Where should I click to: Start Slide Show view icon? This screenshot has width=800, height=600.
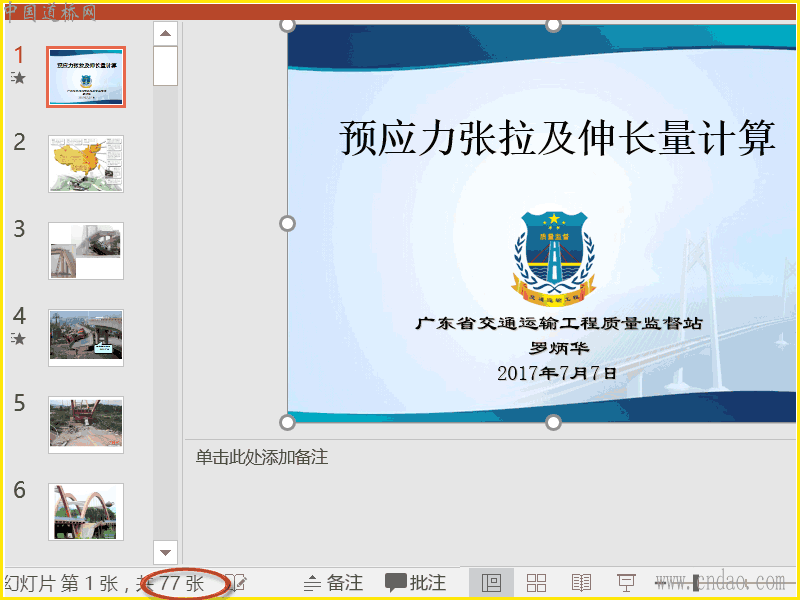[x=626, y=583]
